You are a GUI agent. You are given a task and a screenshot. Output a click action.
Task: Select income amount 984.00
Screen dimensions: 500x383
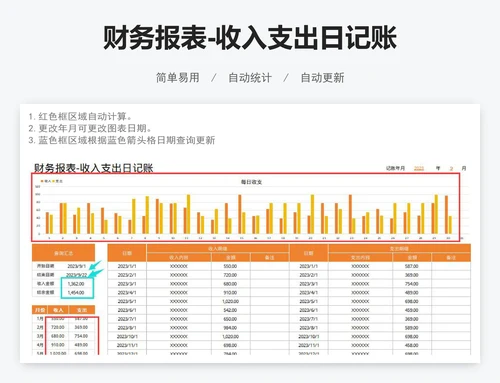pyautogui.click(x=230, y=328)
